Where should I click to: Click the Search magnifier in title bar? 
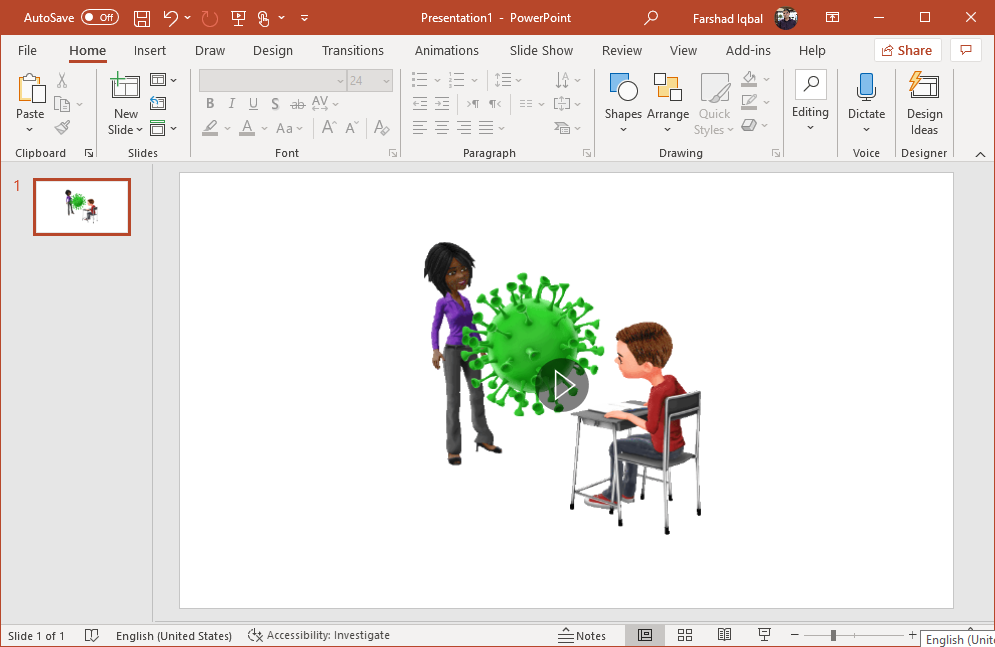[x=651, y=18]
